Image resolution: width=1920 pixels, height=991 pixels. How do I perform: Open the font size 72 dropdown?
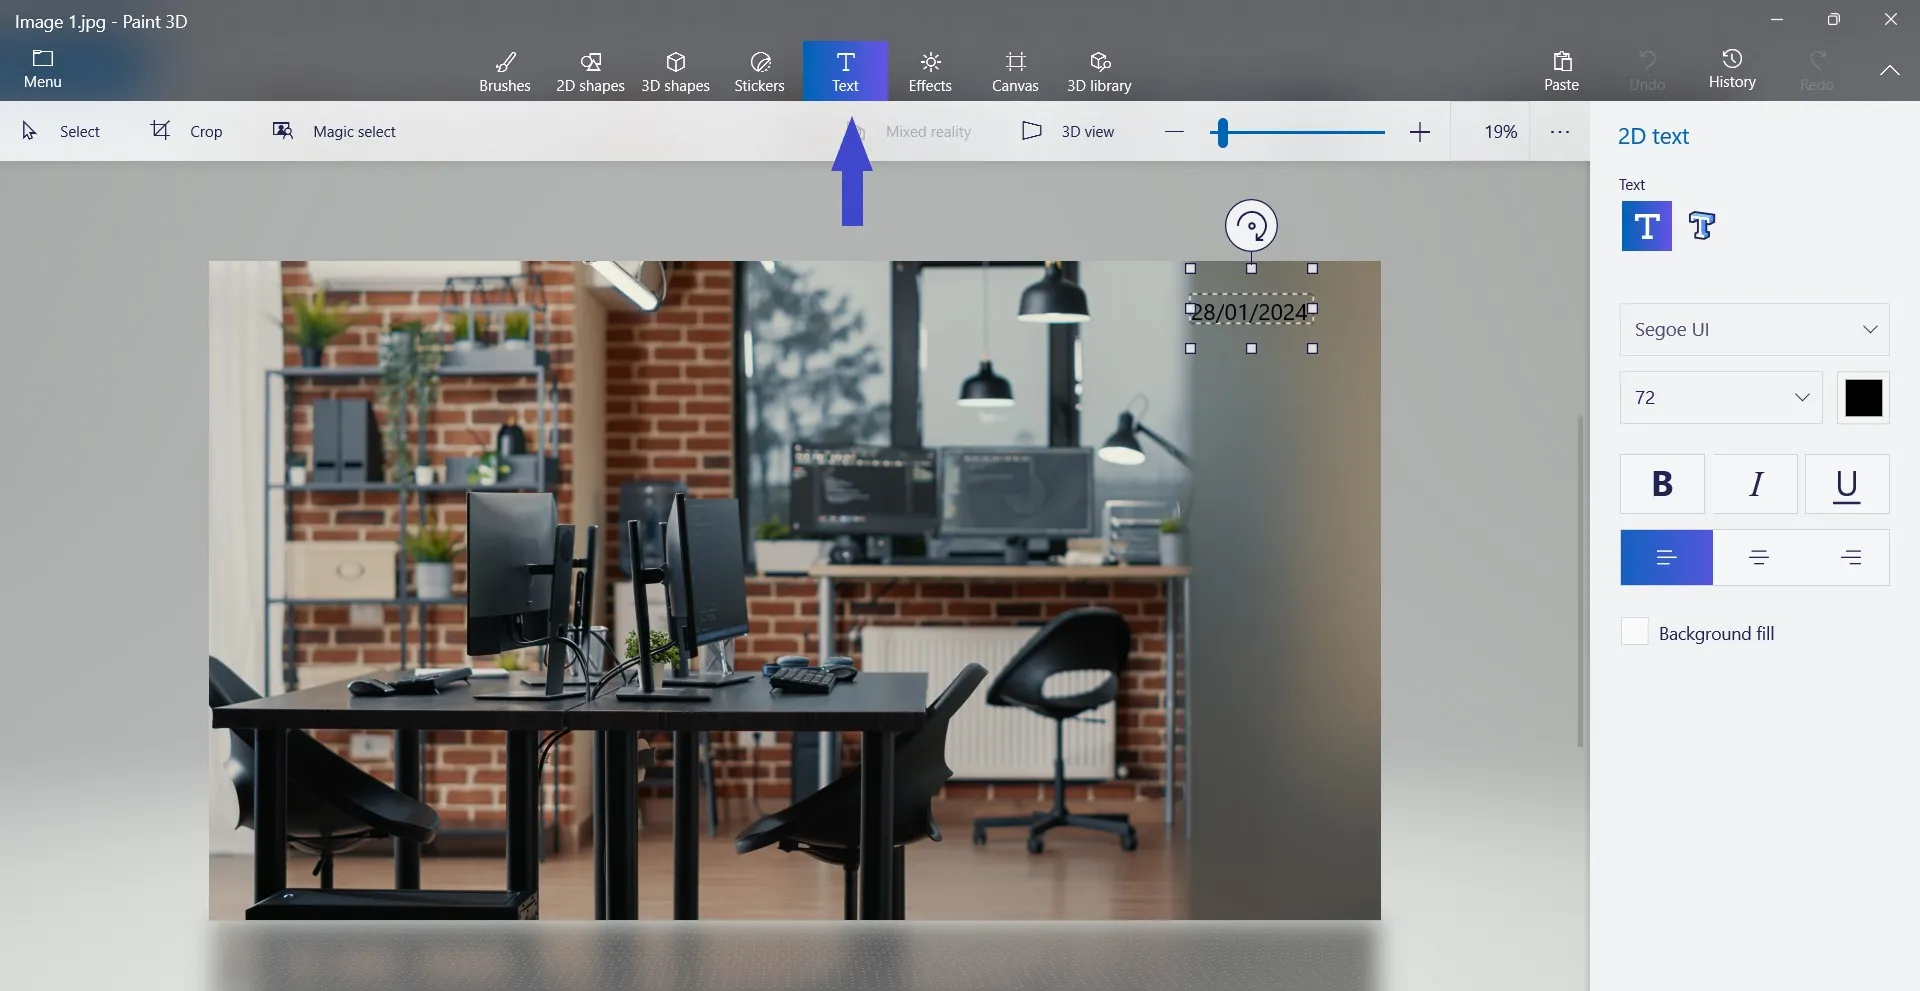click(1720, 398)
